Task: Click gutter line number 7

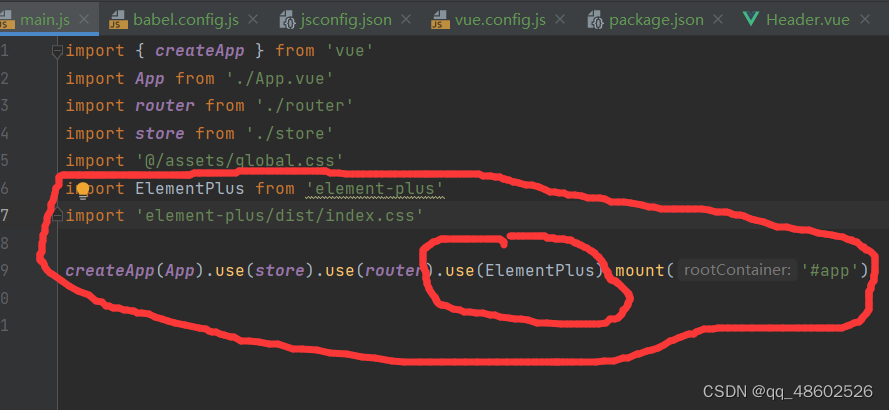Action: (5, 215)
